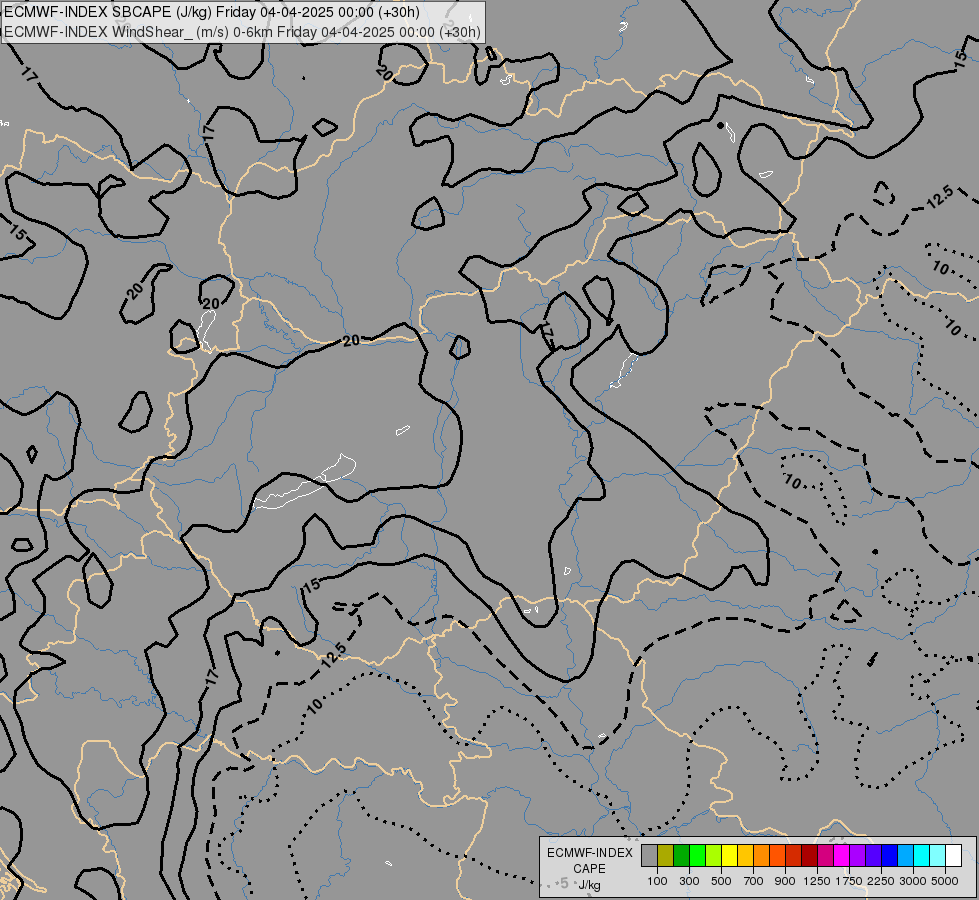The image size is (979, 900).
Task: Select the lime yellow-green legend swatch
Action: 714,856
